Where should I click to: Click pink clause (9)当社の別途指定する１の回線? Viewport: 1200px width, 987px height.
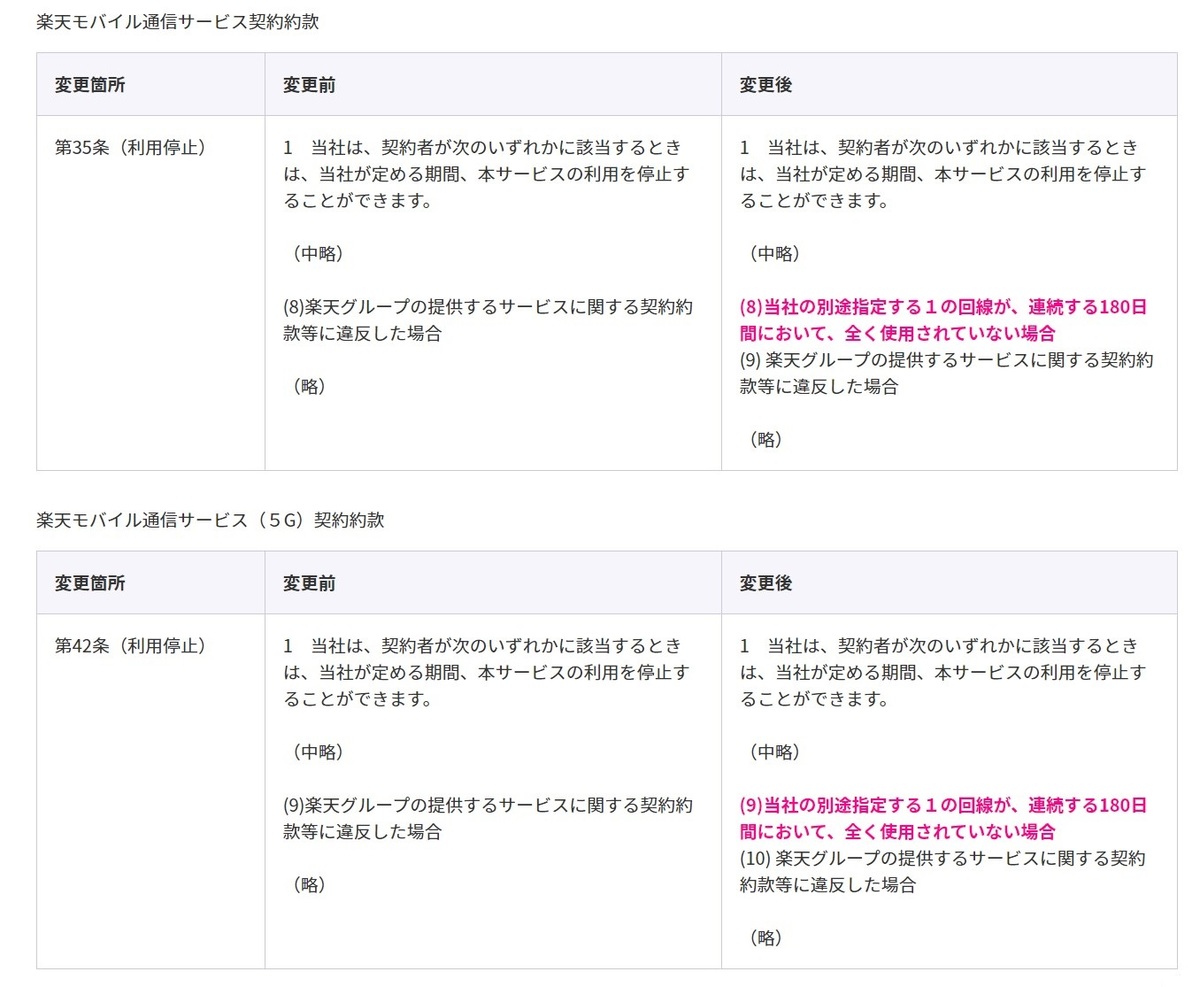tap(943, 818)
